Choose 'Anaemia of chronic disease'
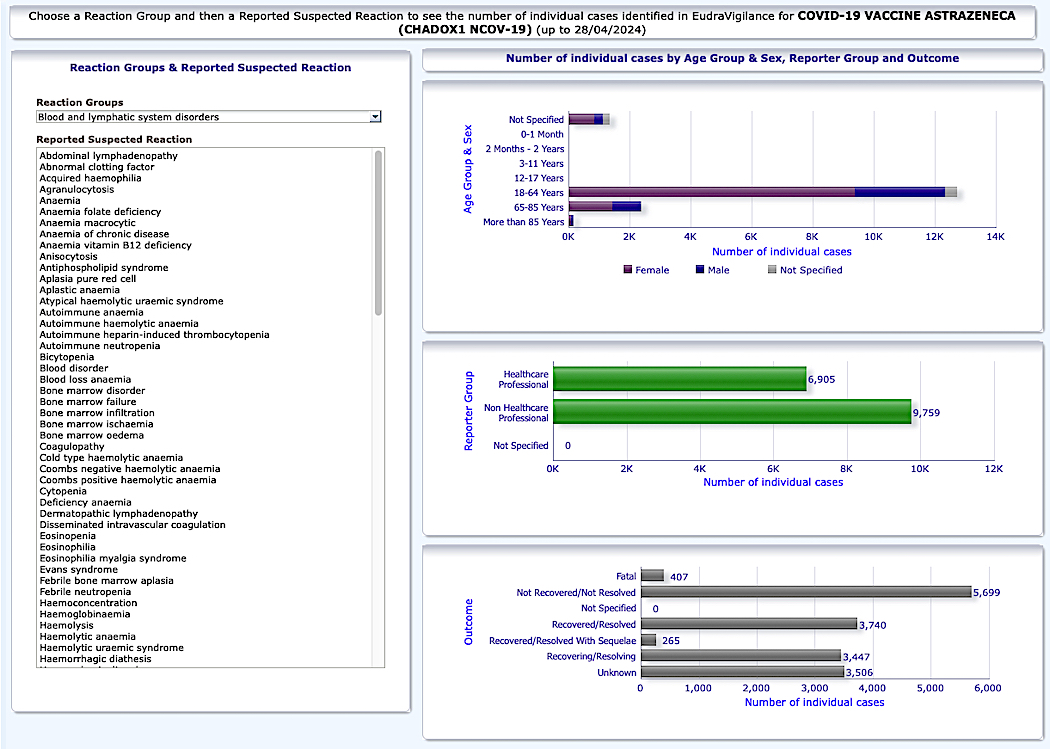This screenshot has height=749, width=1050. 104,234
